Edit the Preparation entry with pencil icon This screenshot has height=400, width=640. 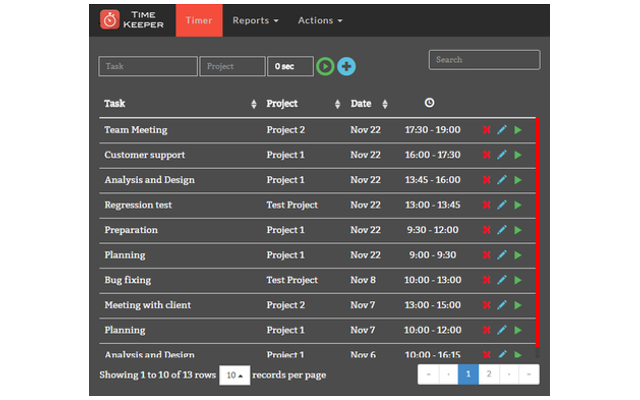click(x=502, y=230)
